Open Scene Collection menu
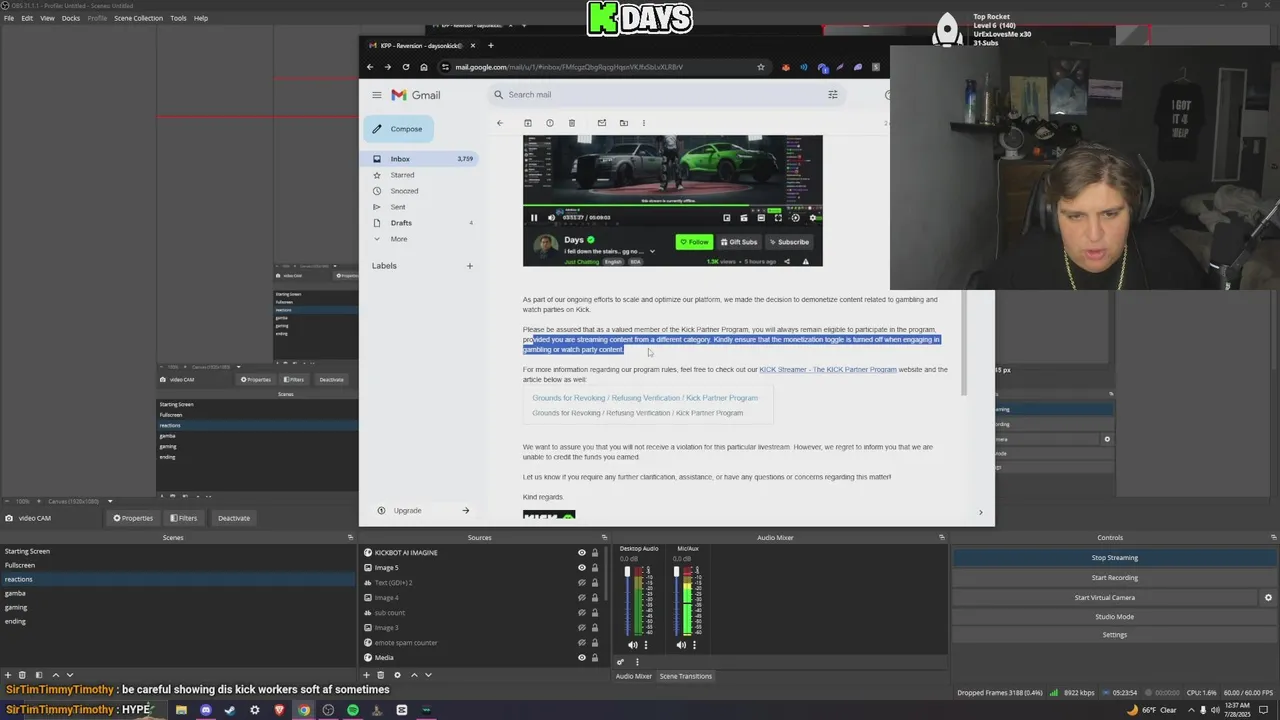Image resolution: width=1280 pixels, height=720 pixels. (138, 18)
